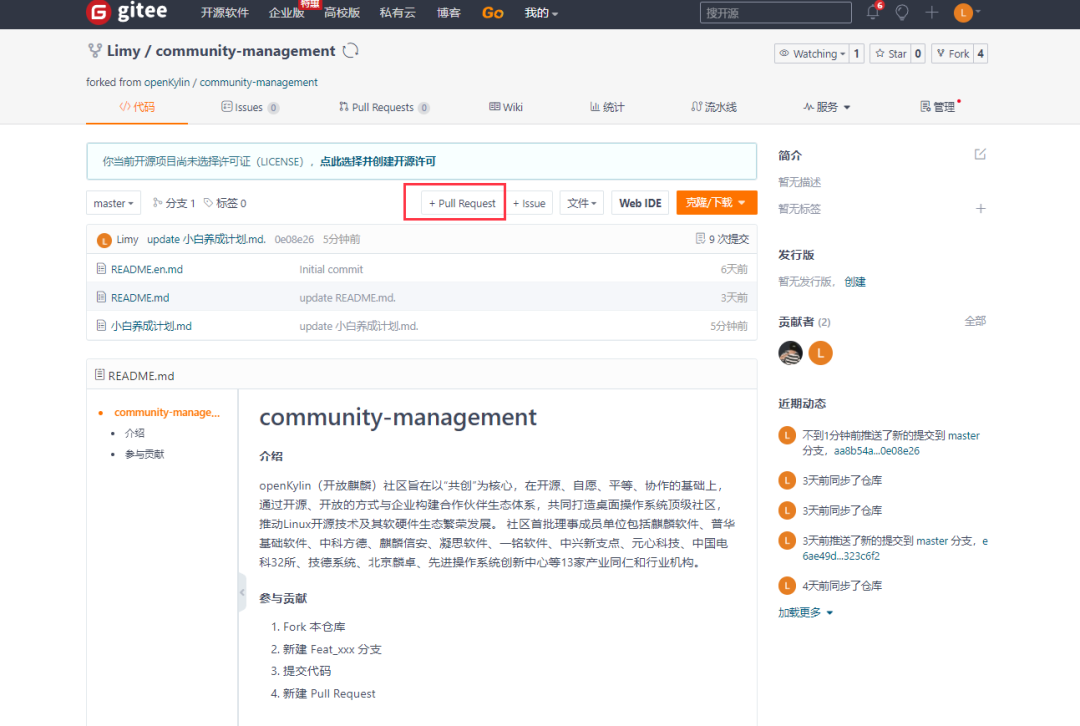Open the README.md file
Viewport: 1080px width, 726px height.
pos(140,298)
